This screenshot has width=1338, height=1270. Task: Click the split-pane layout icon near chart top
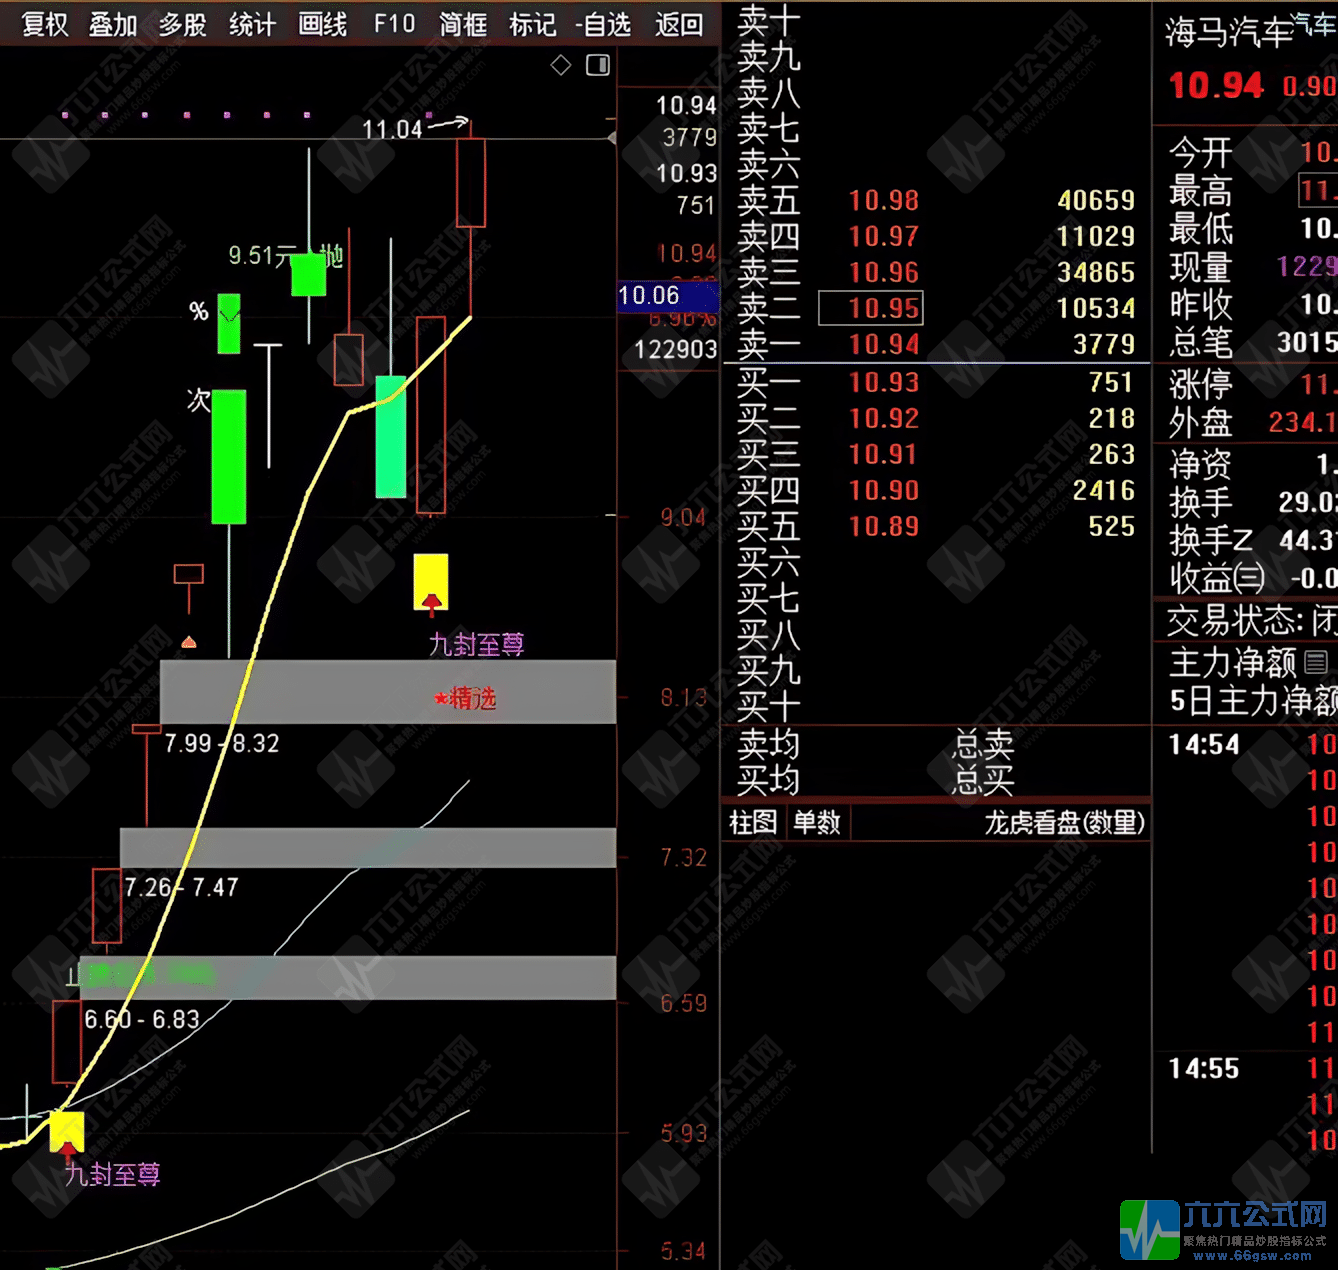click(597, 64)
